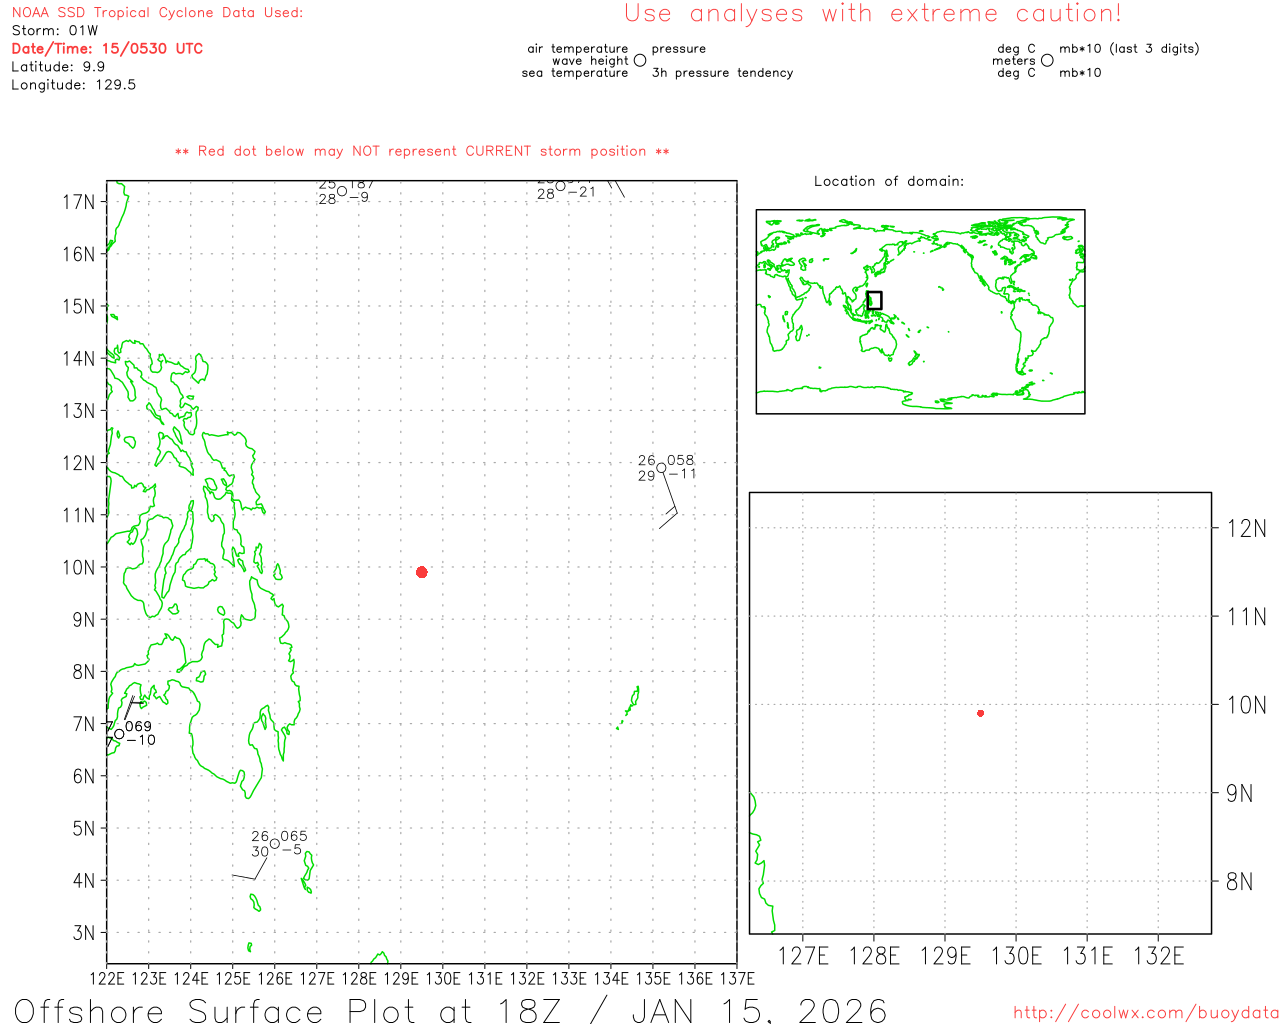Open the coolwx.com/buoydata link

coord(1146,1013)
